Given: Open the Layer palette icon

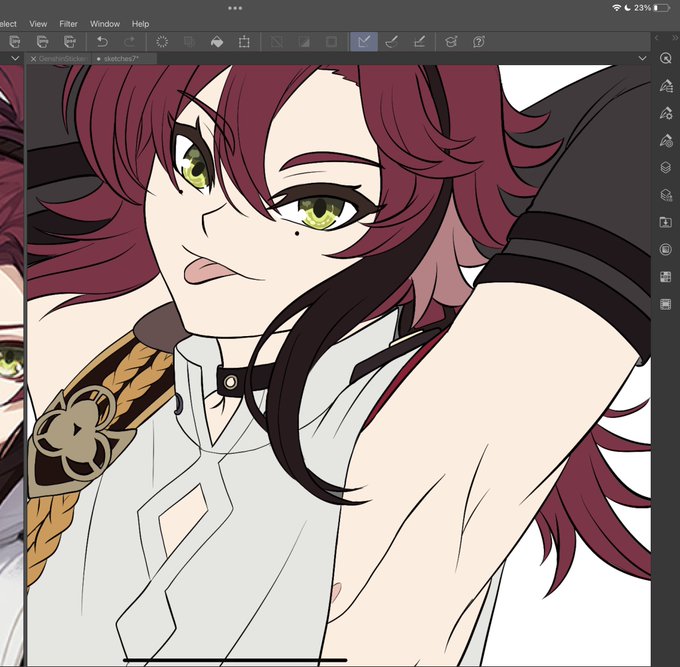Looking at the screenshot, I should coord(665,167).
